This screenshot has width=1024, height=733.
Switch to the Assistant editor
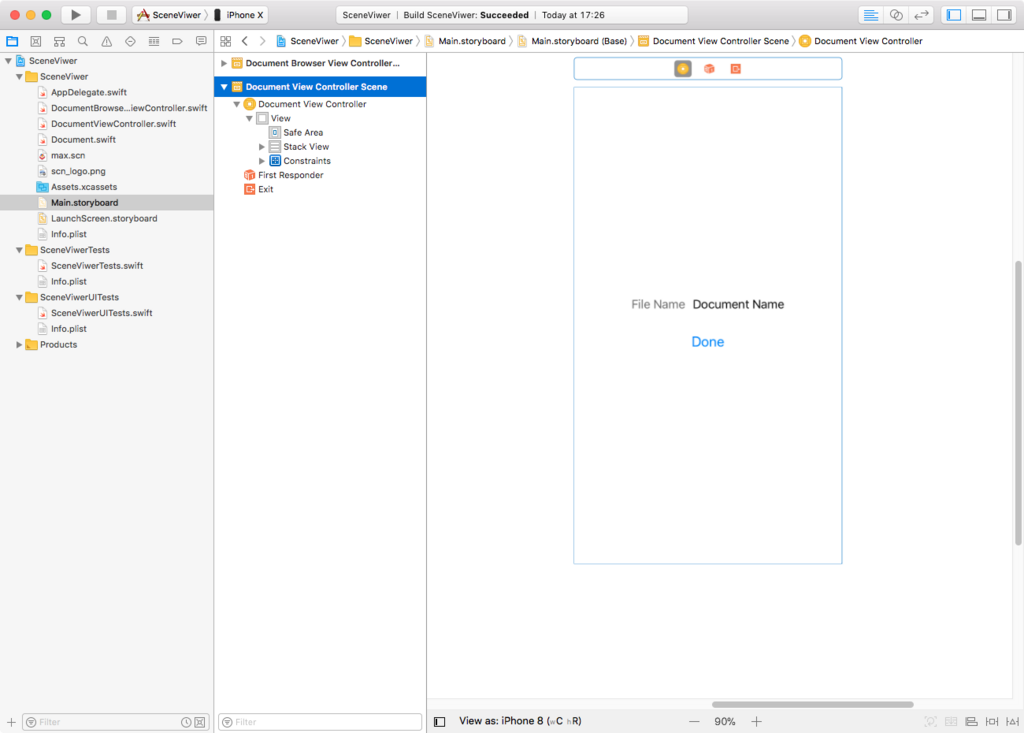[896, 14]
